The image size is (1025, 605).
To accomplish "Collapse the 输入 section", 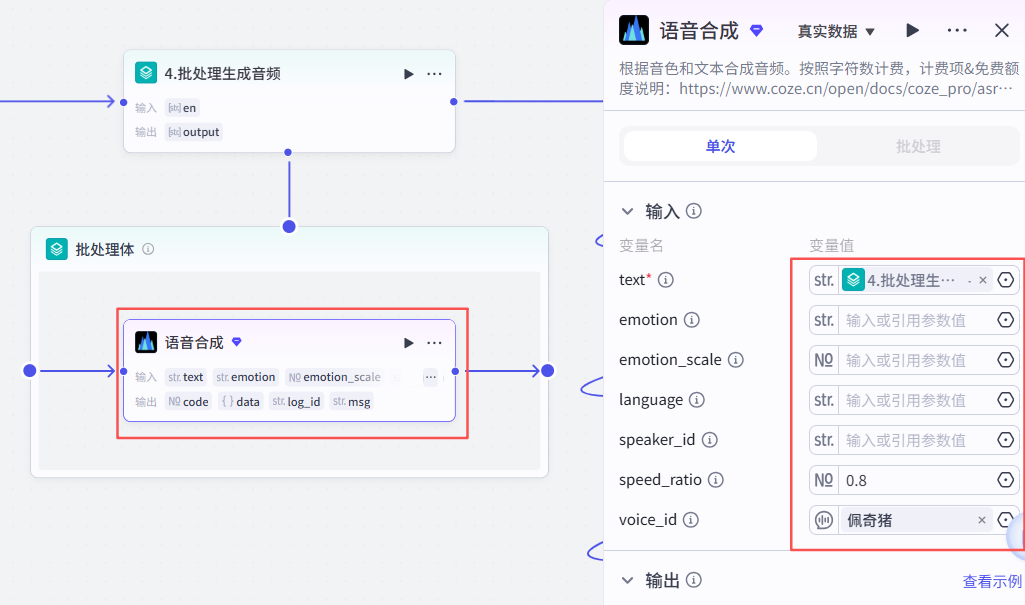I will point(628,211).
